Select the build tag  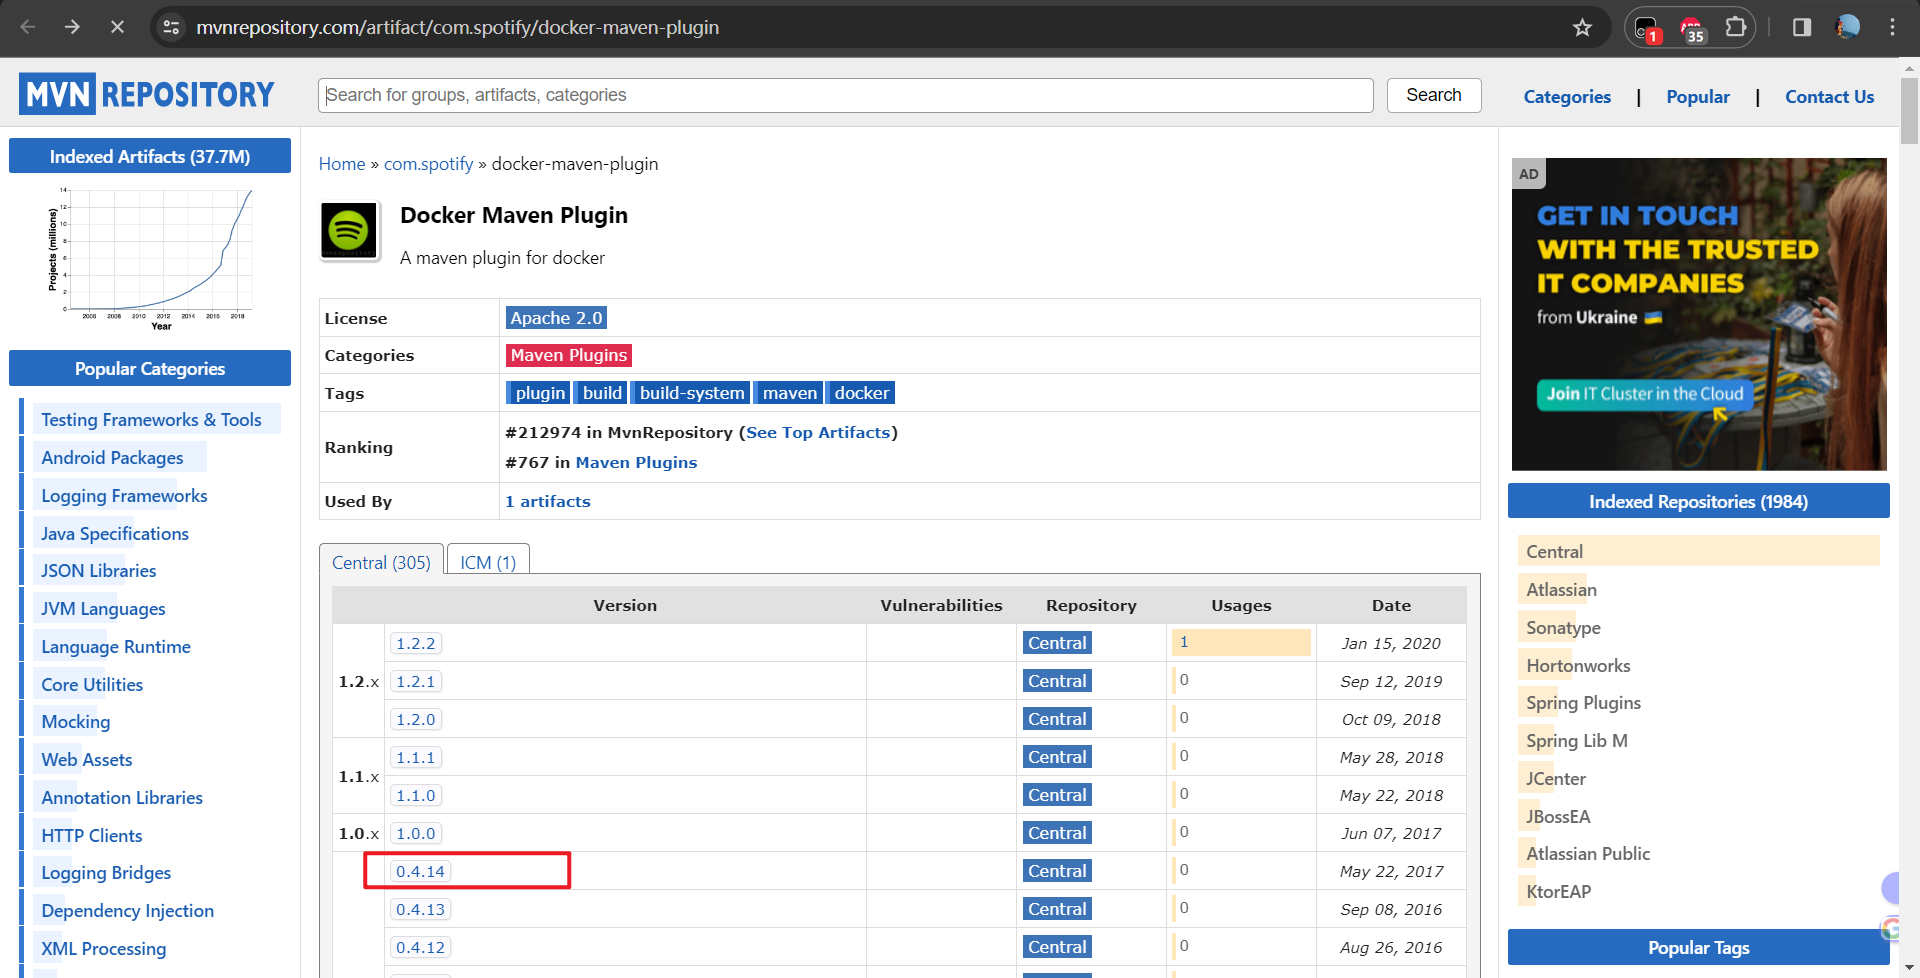click(602, 393)
